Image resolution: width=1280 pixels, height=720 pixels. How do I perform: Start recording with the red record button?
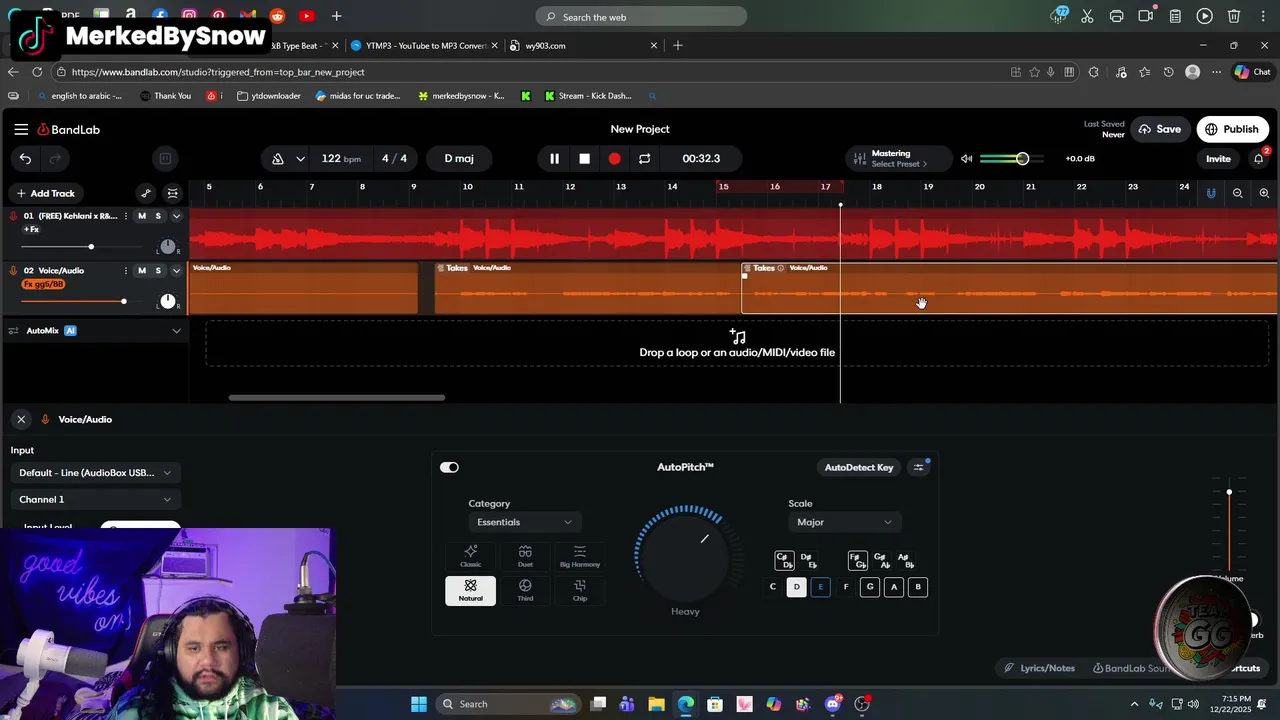point(614,158)
